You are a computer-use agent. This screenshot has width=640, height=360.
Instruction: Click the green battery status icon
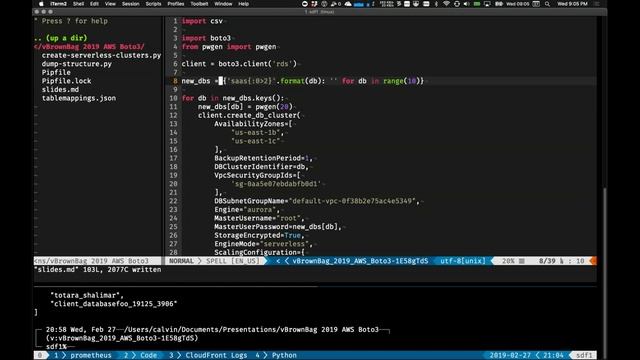pos(477,4)
